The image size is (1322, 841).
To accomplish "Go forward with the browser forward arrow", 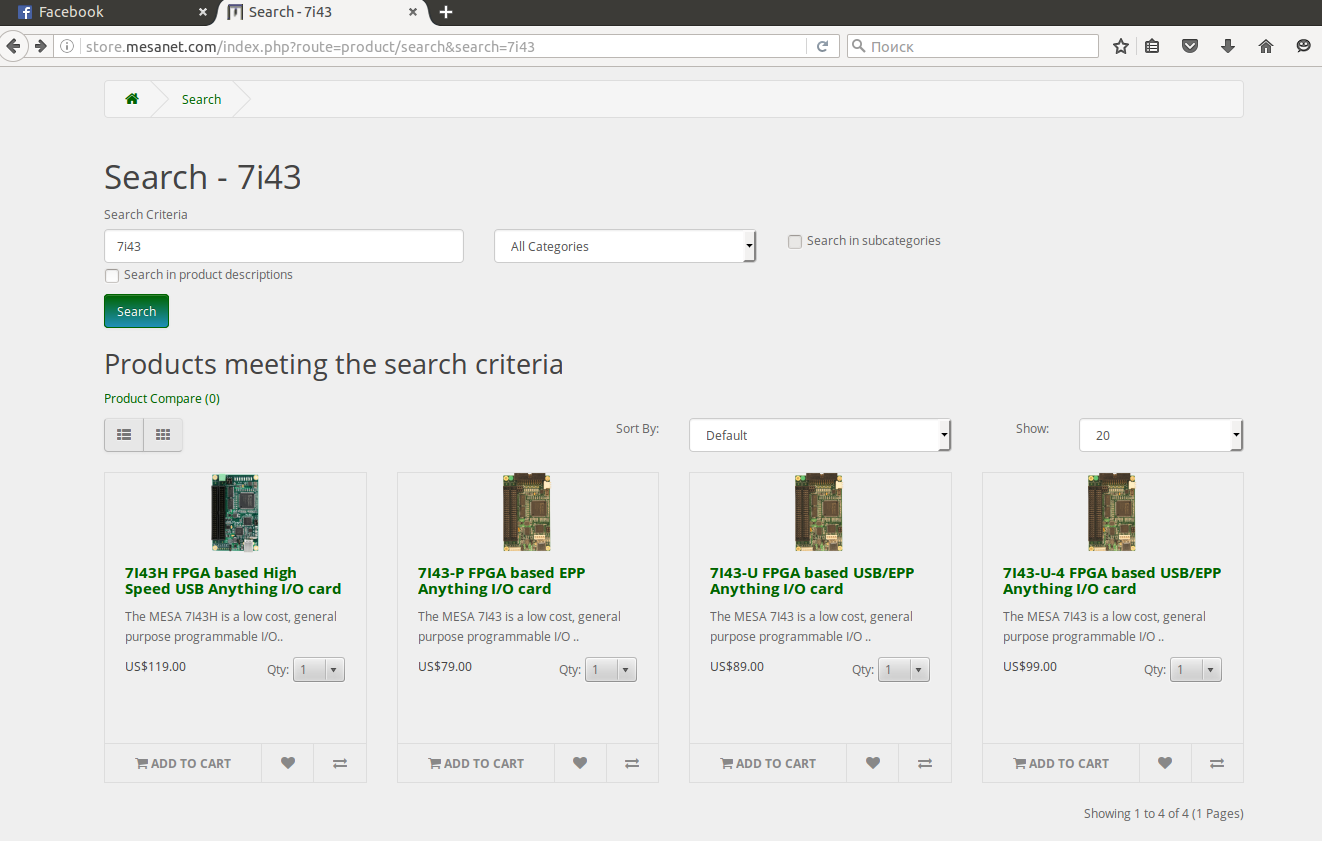I will 40,46.
